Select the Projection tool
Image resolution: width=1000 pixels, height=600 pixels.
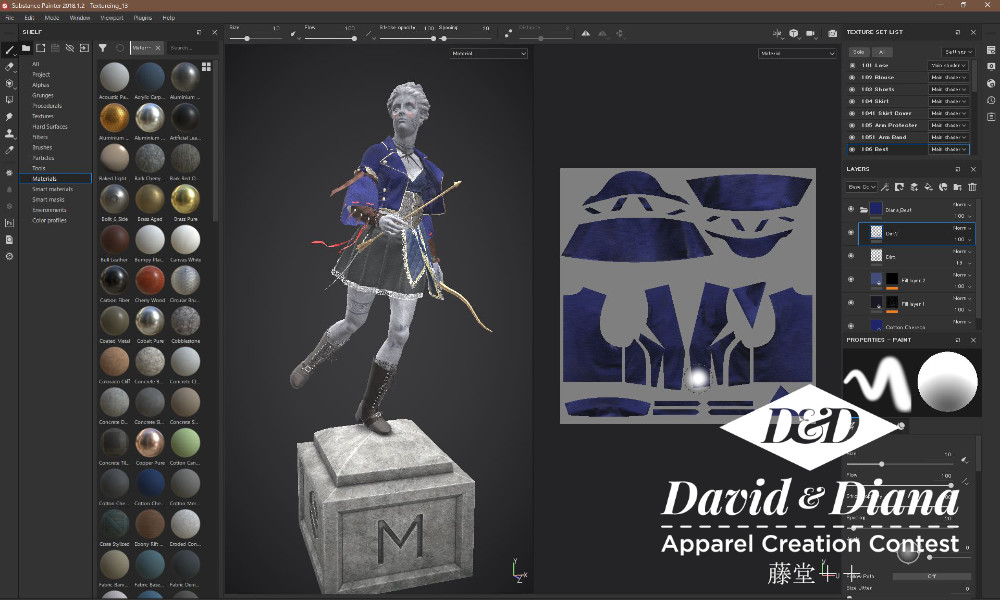pos(9,83)
